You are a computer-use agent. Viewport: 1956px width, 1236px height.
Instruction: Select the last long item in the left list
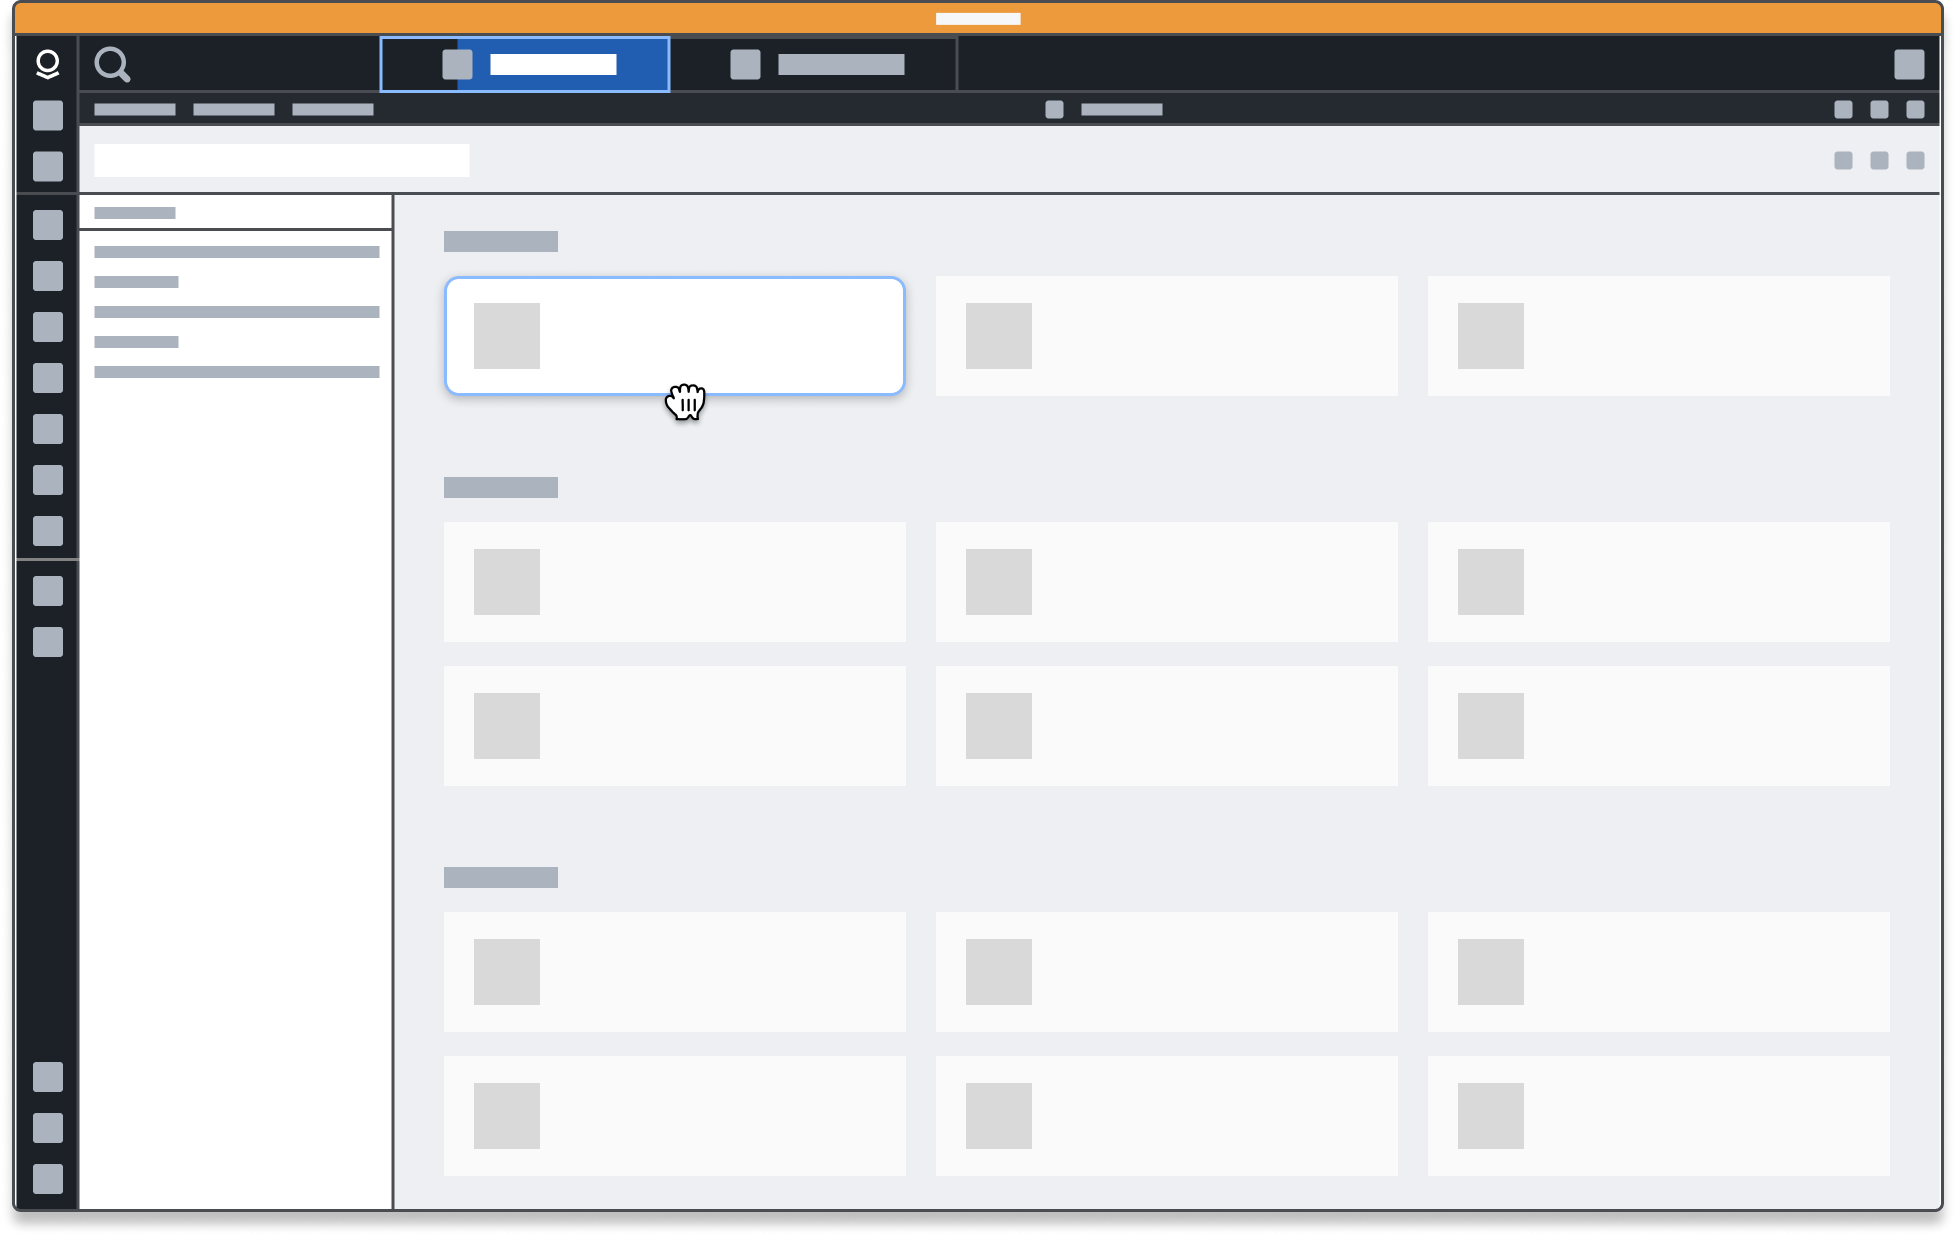click(237, 372)
